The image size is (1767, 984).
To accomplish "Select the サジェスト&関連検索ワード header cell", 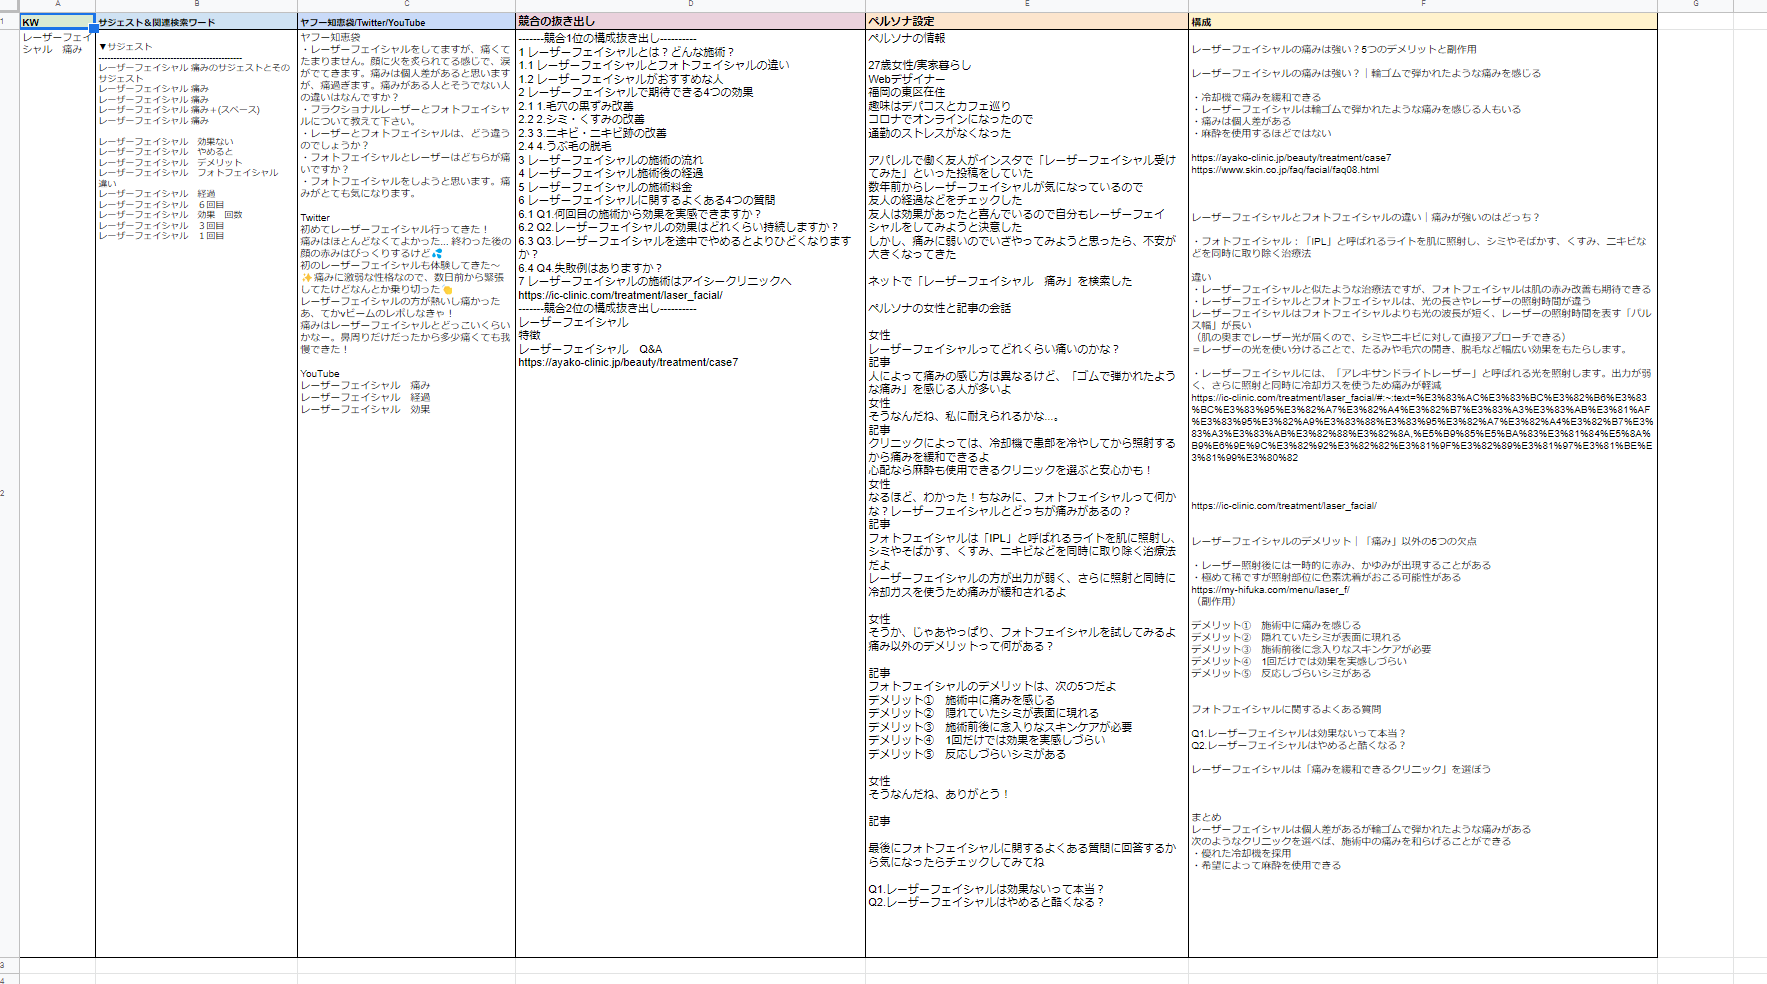I will 196,21.
